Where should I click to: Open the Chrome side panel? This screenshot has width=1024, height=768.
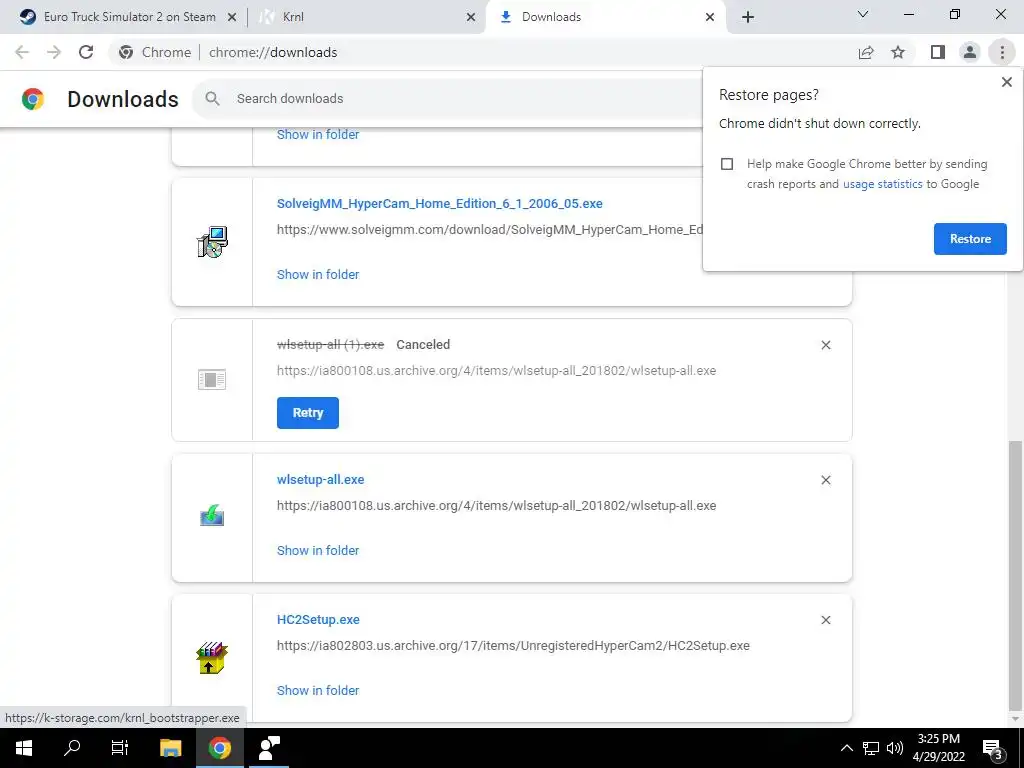click(938, 52)
